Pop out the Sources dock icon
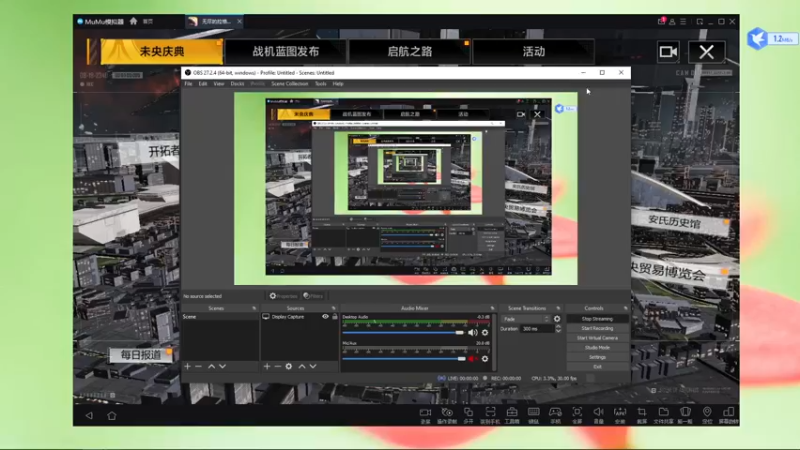This screenshot has height=450, width=800. 334,308
